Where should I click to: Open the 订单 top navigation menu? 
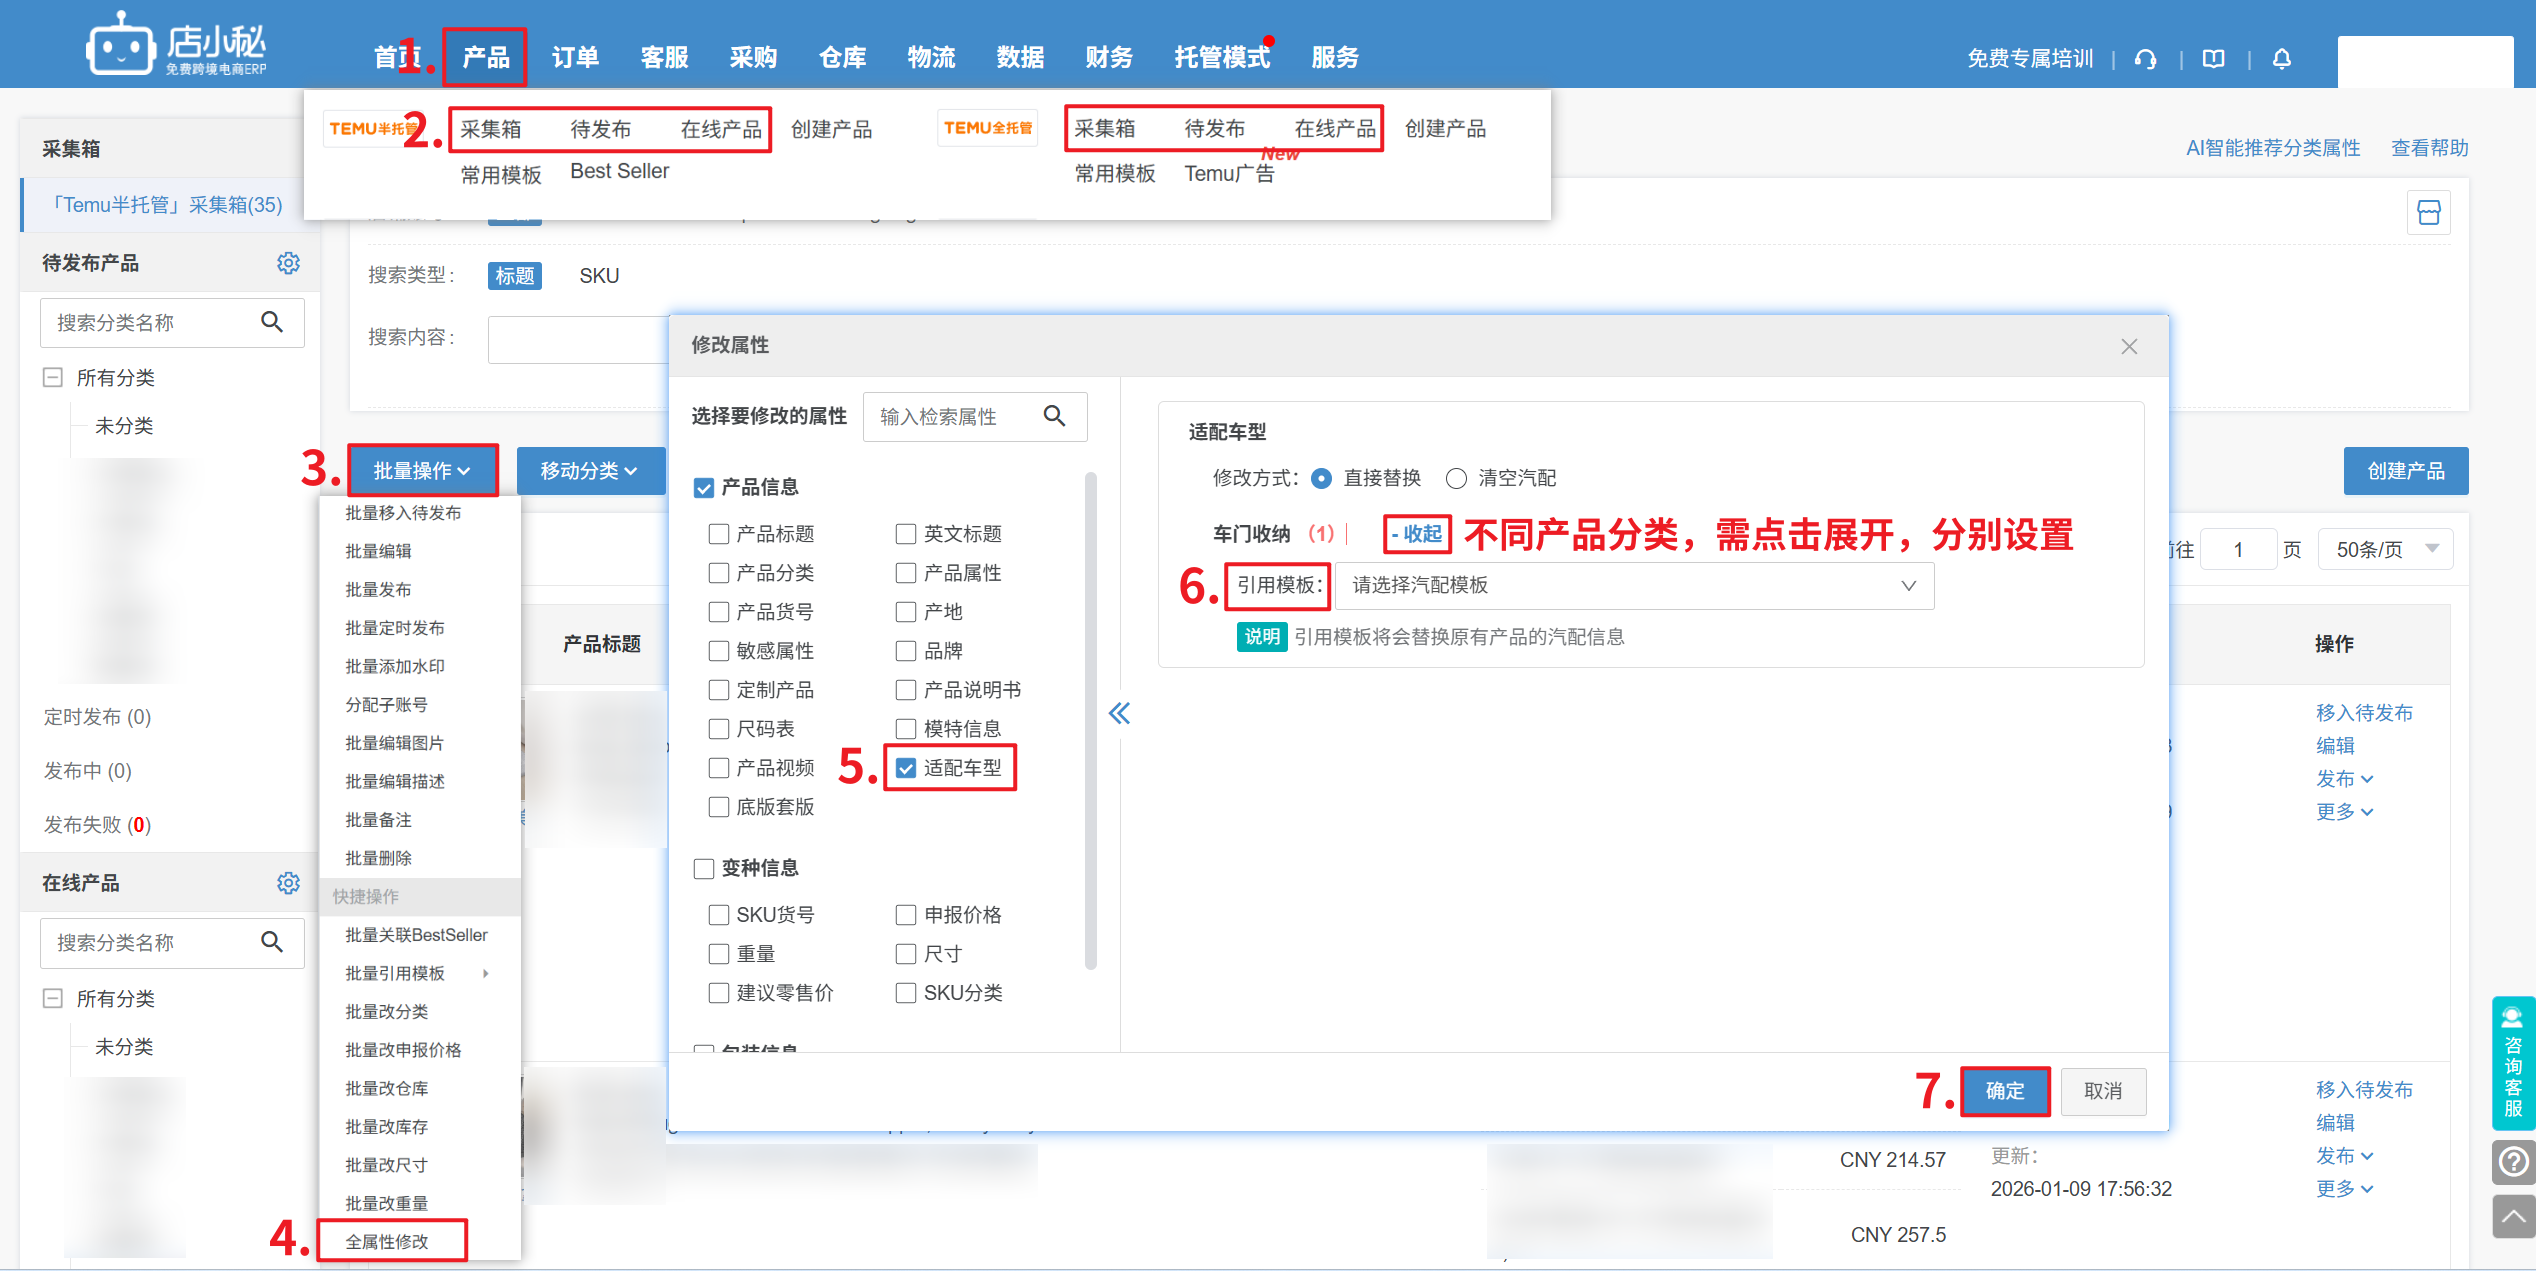[575, 58]
